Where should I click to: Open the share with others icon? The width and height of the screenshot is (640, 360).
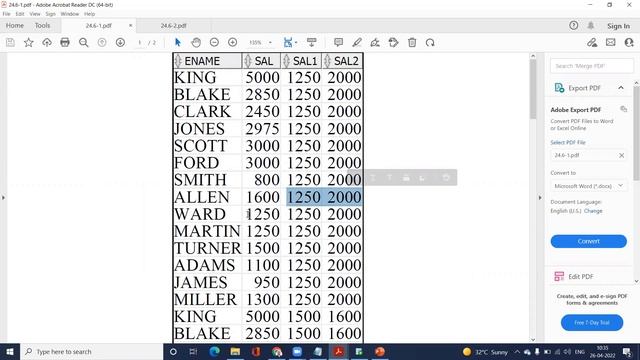tap(629, 42)
